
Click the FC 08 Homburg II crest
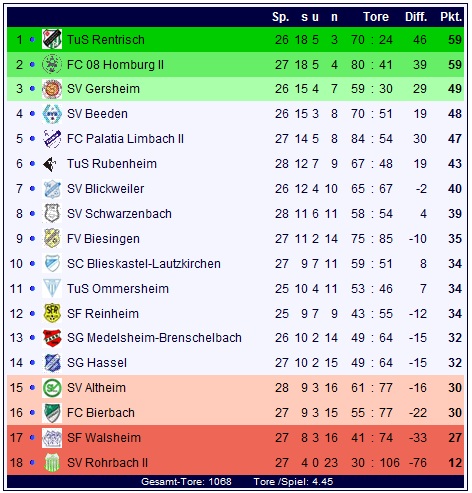click(52, 64)
